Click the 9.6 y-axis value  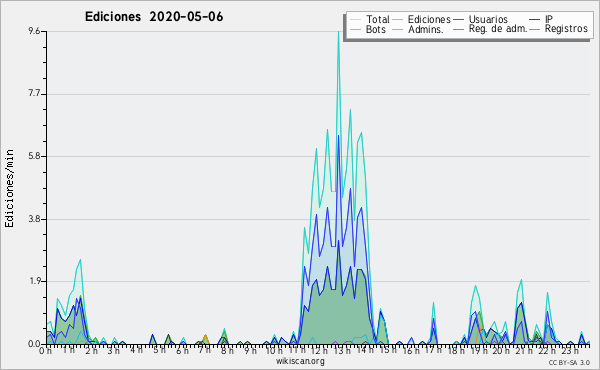(x=34, y=31)
